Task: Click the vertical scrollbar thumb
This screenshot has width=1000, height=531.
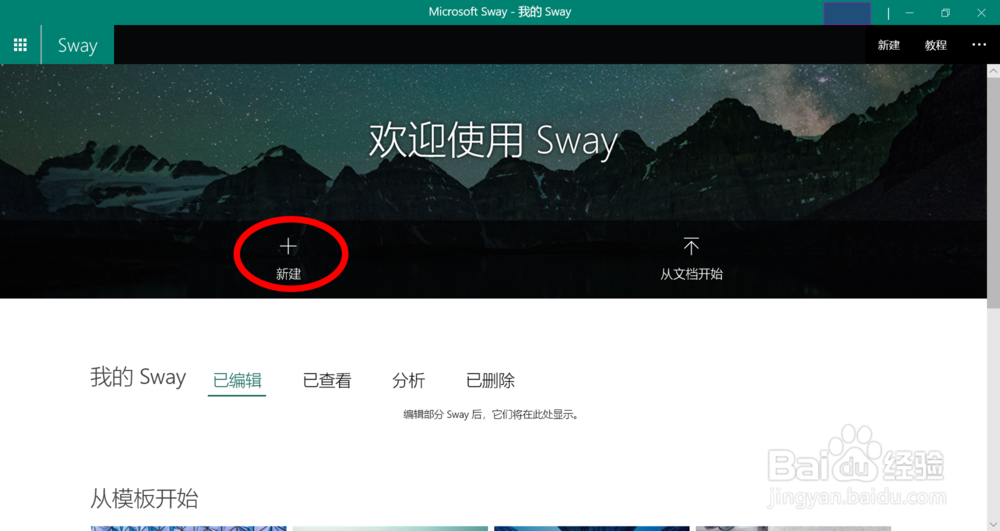Action: tap(994, 193)
